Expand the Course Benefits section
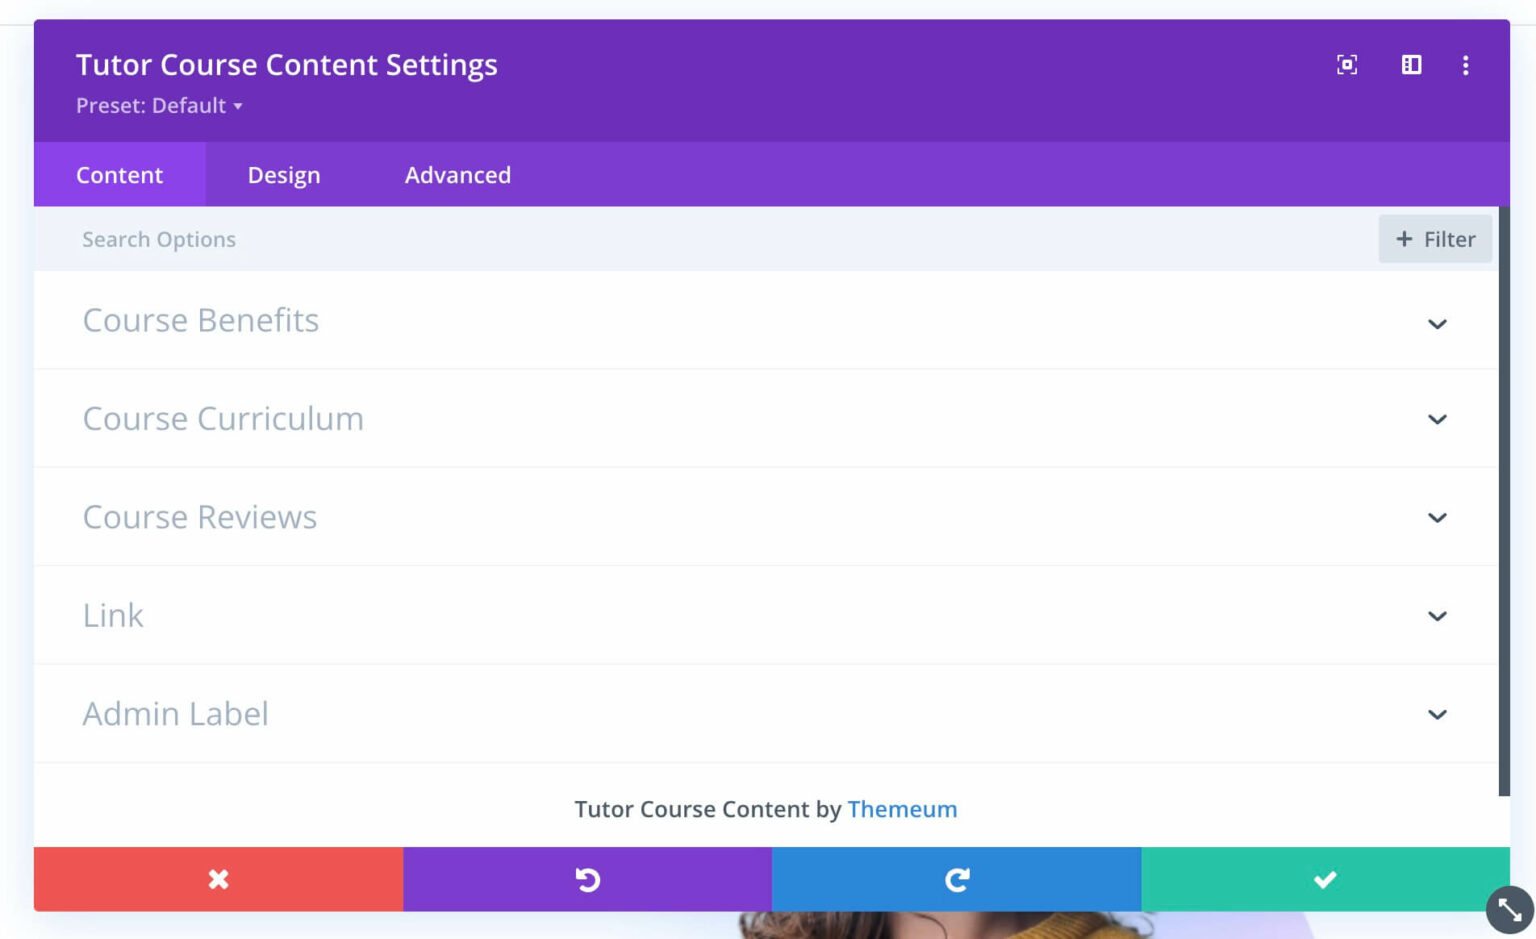The width and height of the screenshot is (1536, 939). point(1437,324)
